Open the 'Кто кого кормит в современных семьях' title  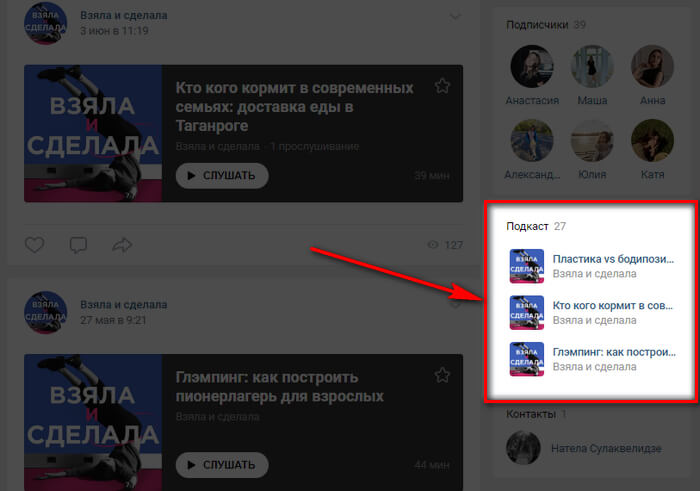click(294, 107)
